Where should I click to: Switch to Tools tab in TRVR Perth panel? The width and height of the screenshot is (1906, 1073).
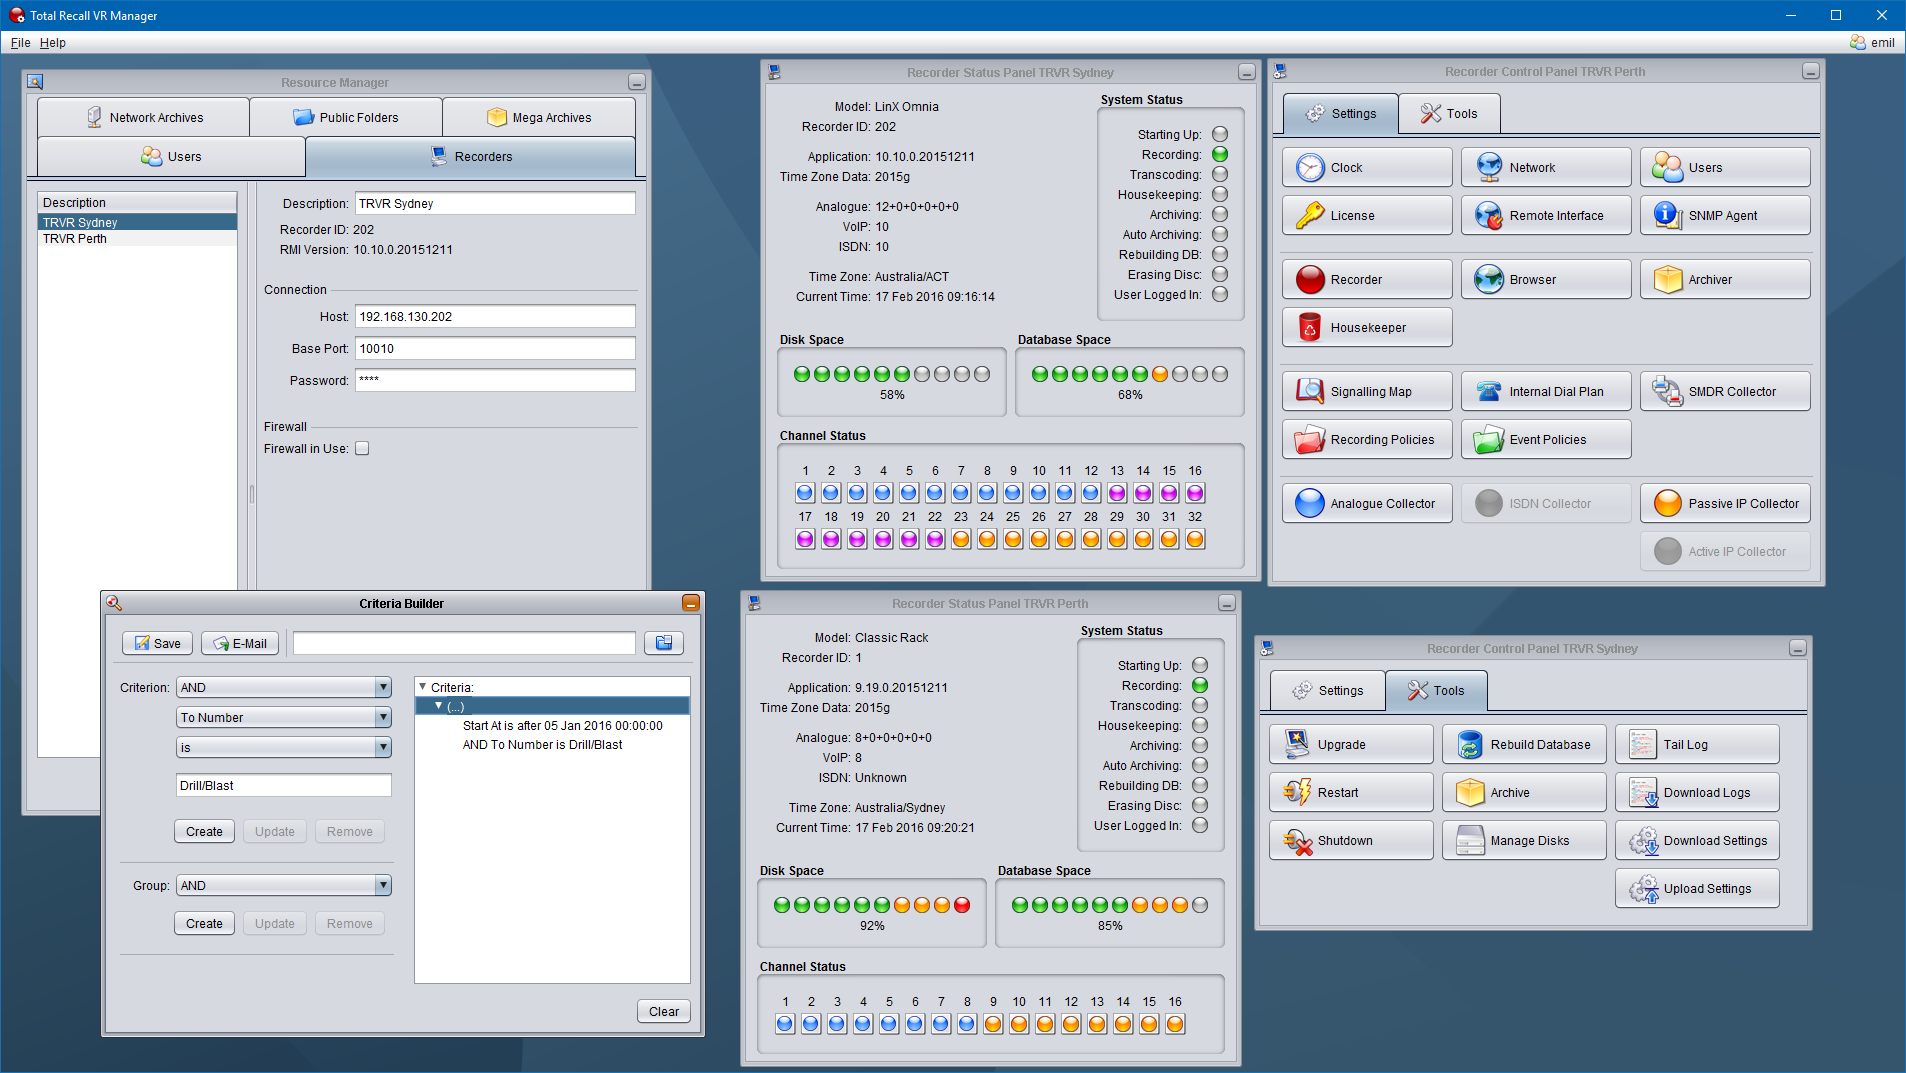tap(1449, 114)
